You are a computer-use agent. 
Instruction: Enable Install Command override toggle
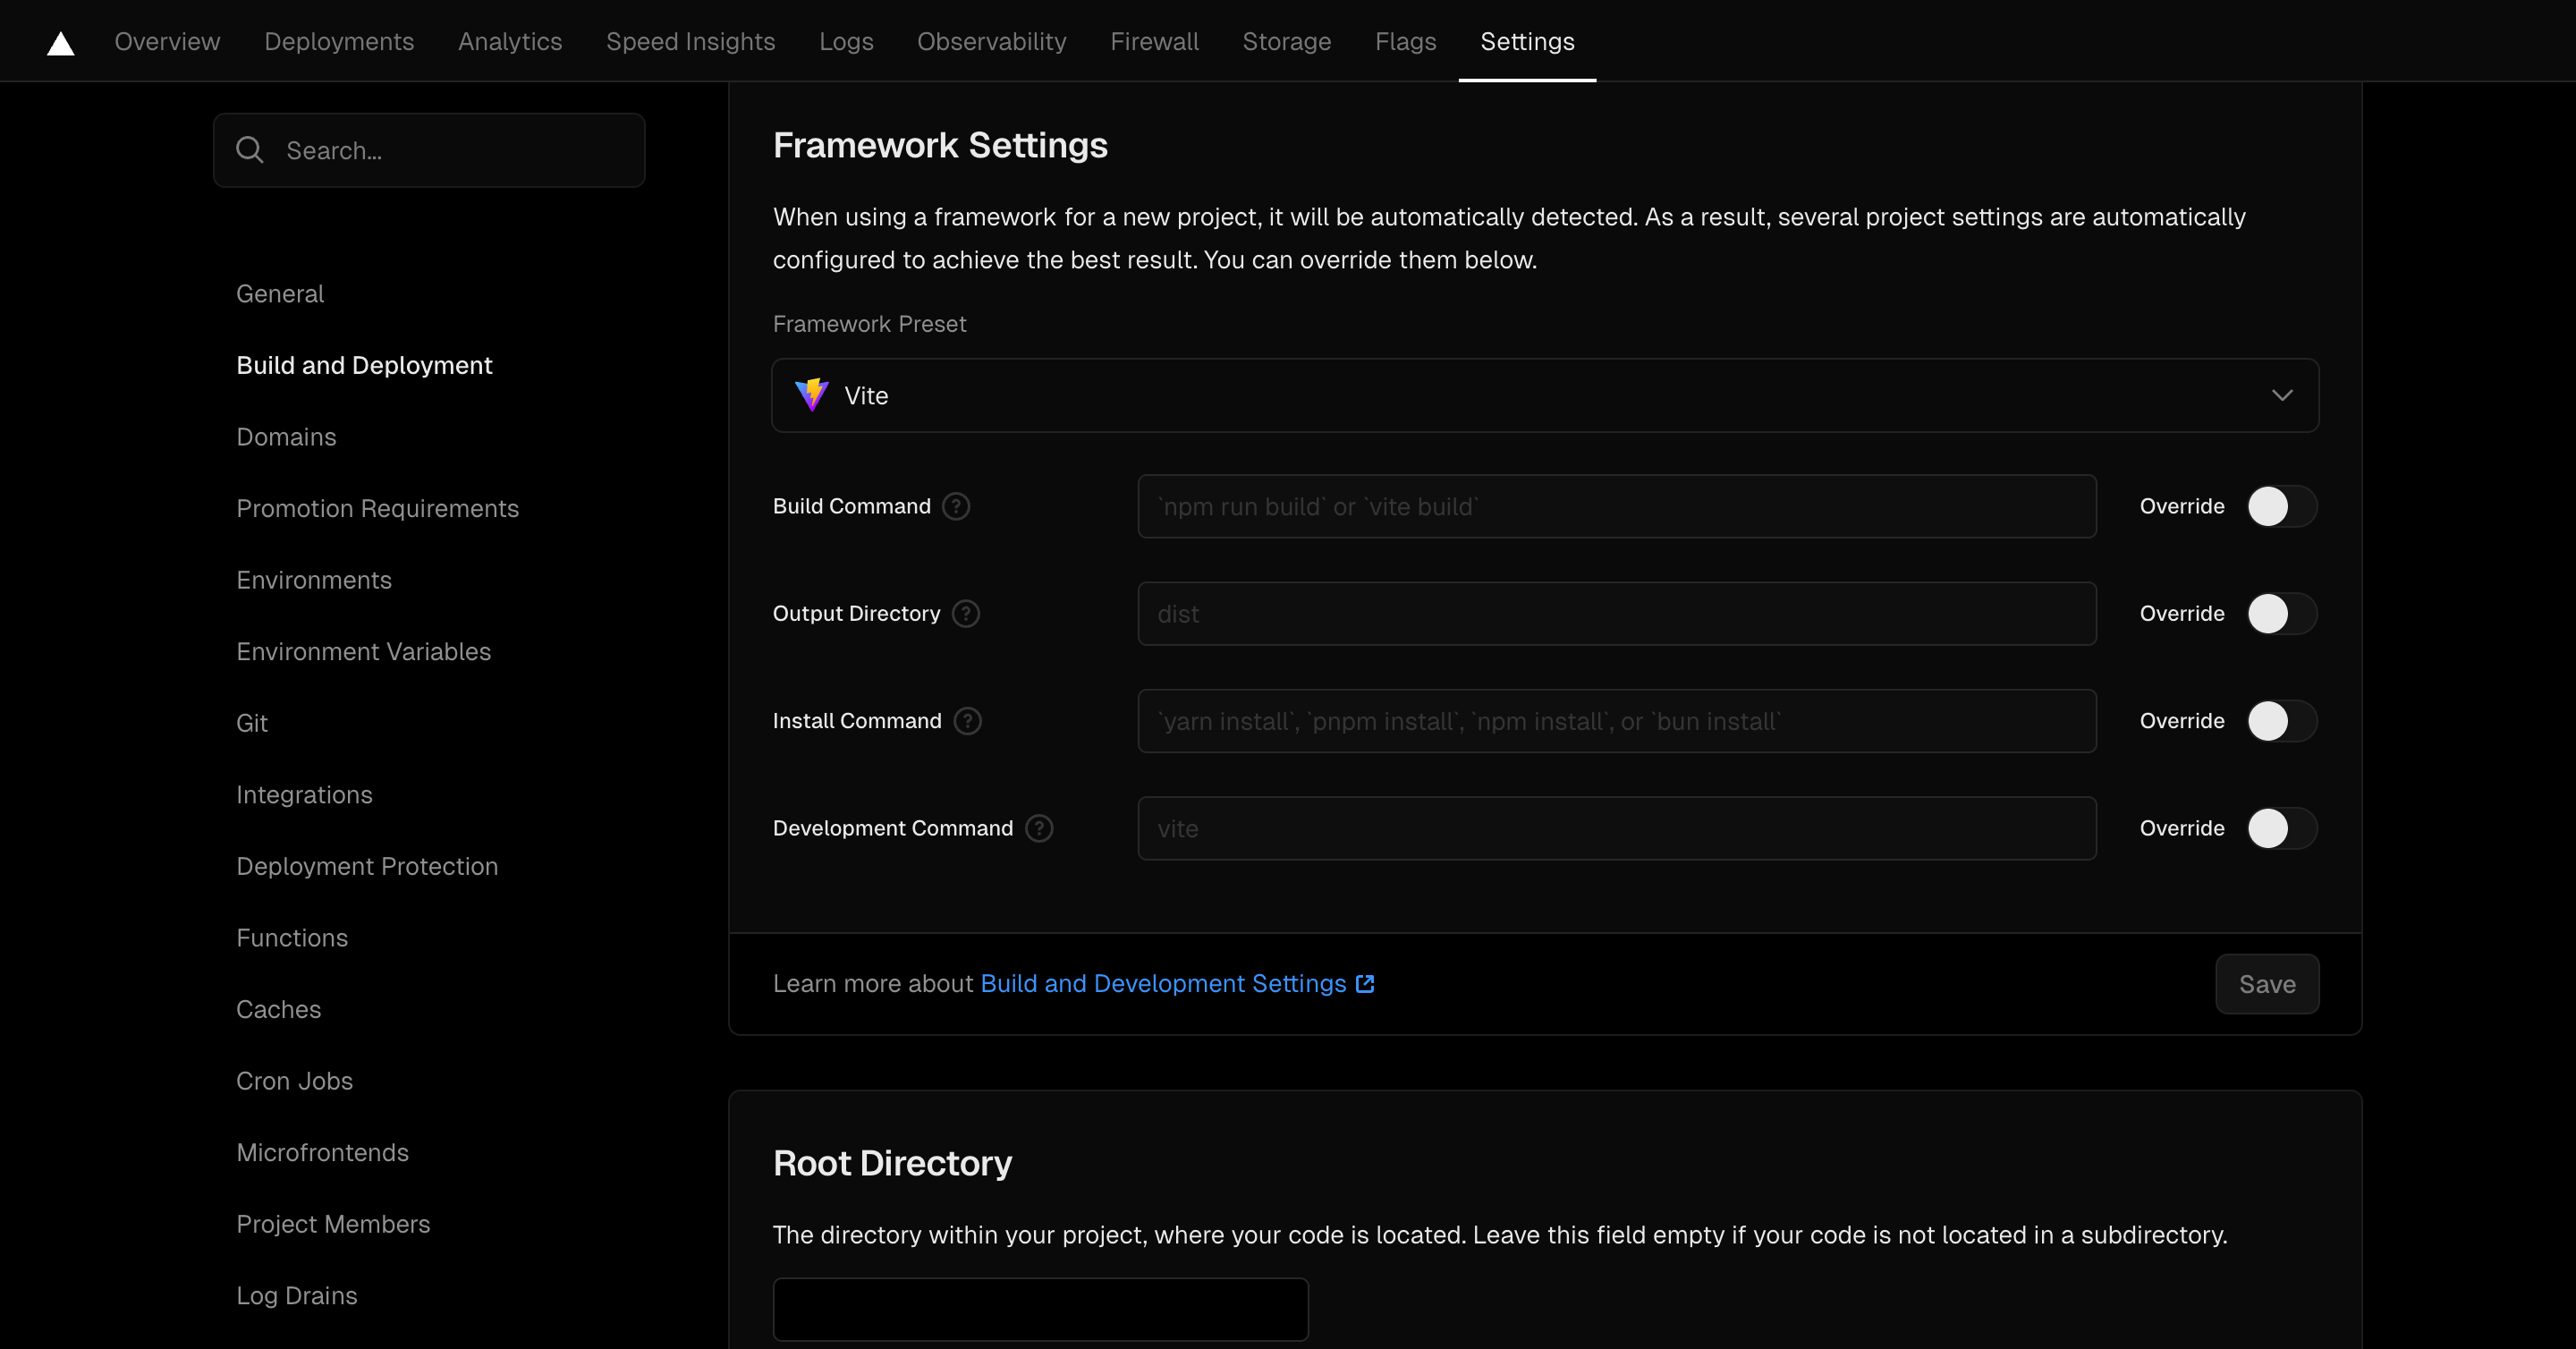(2280, 721)
